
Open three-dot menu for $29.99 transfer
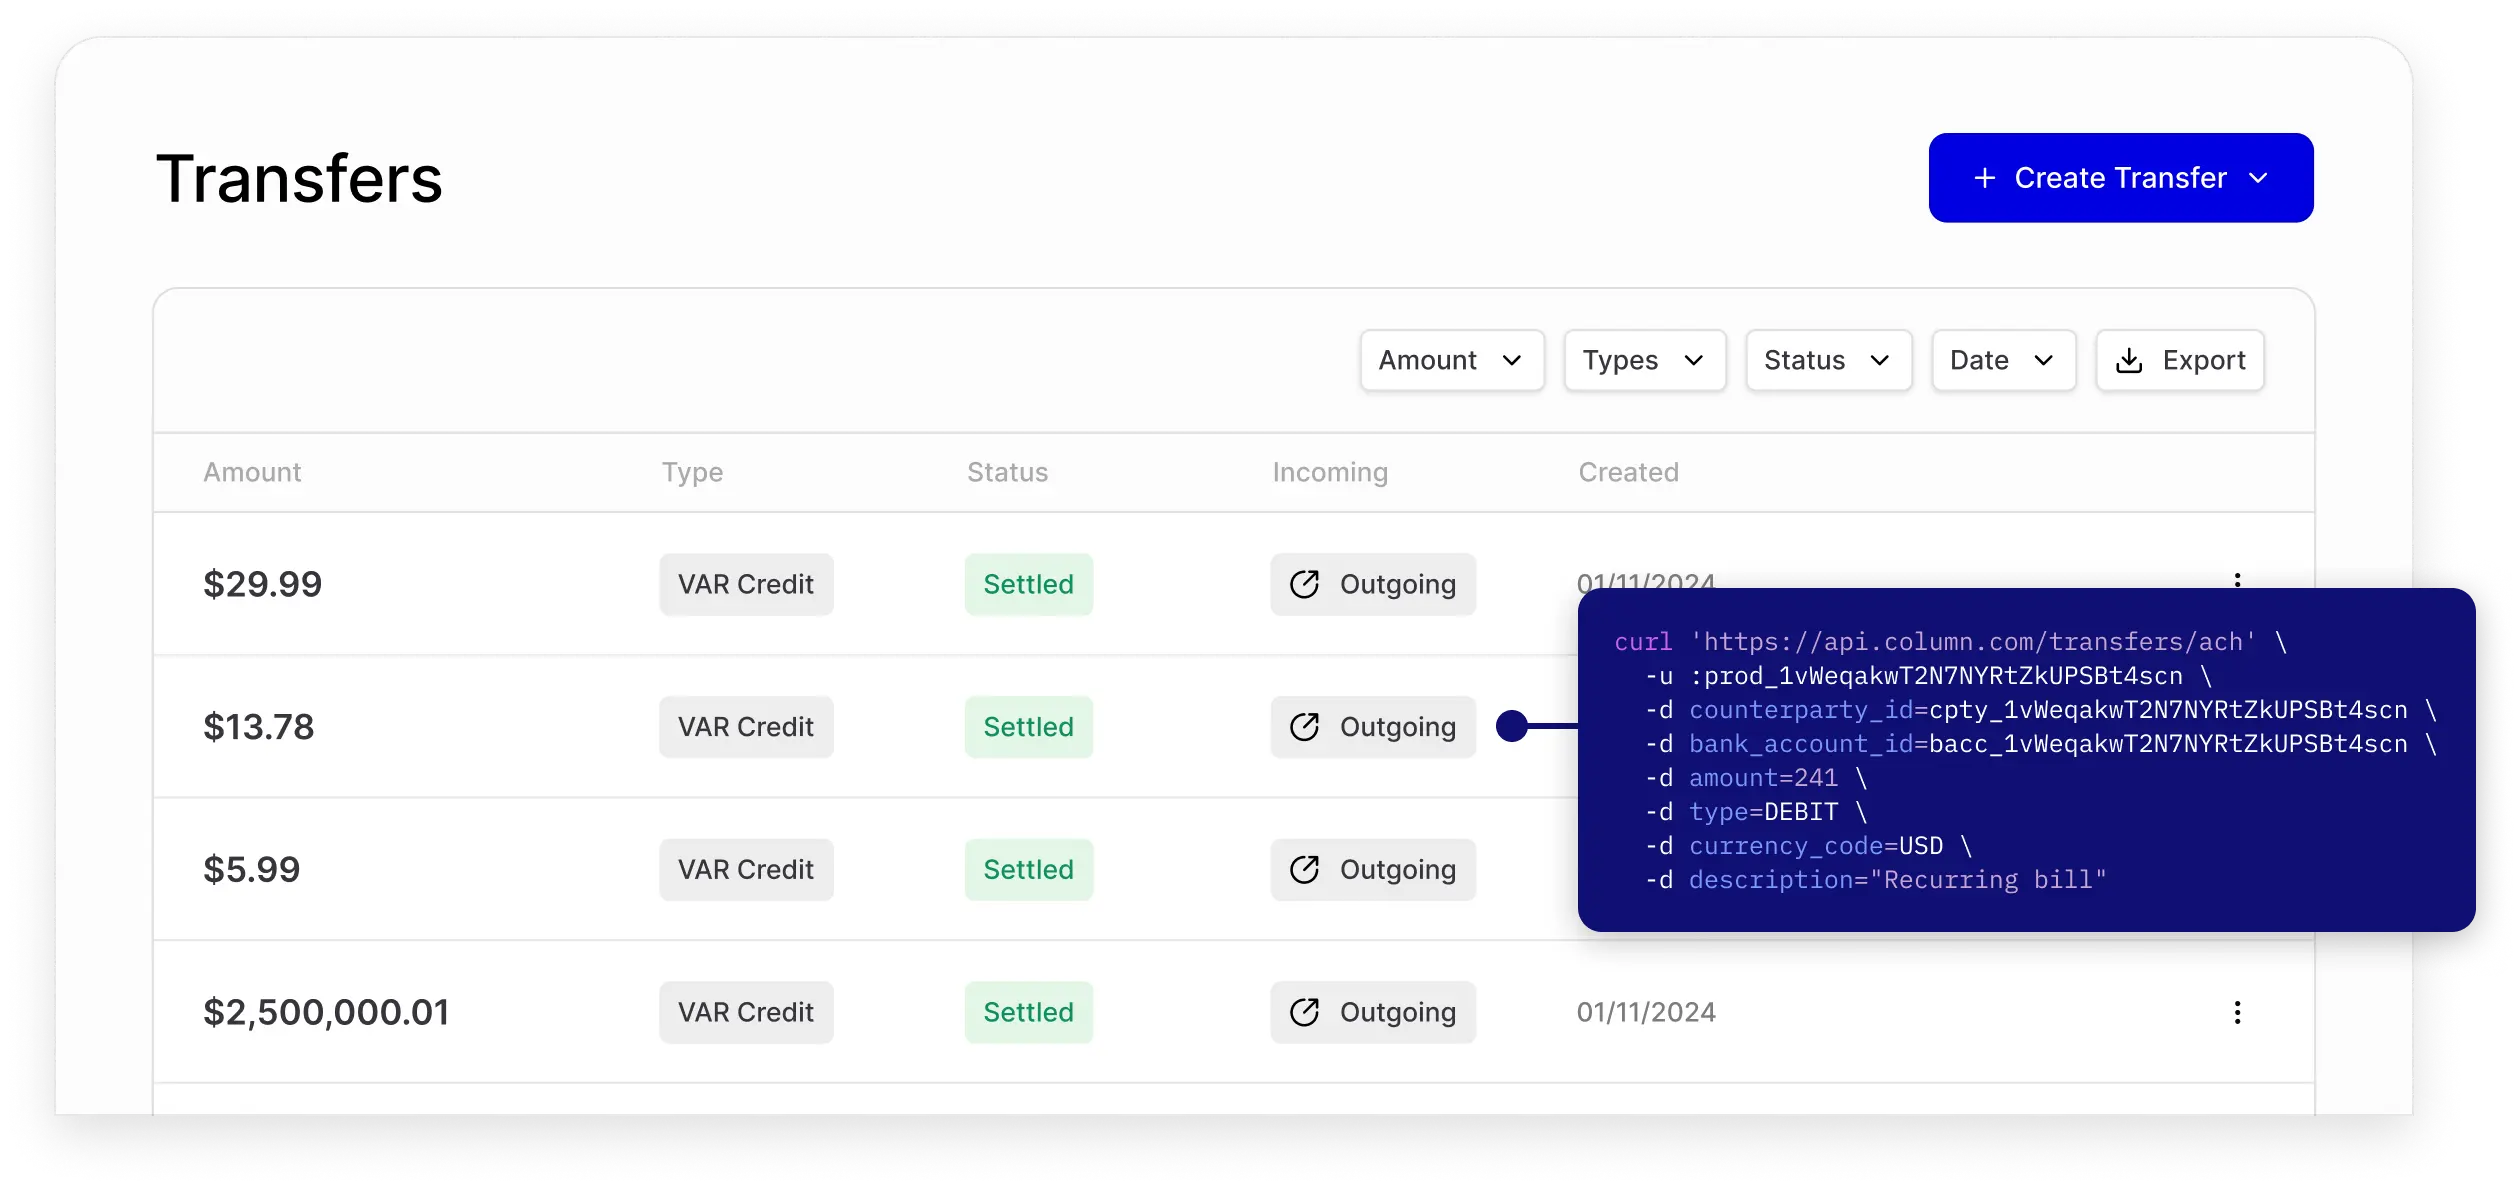[2237, 579]
